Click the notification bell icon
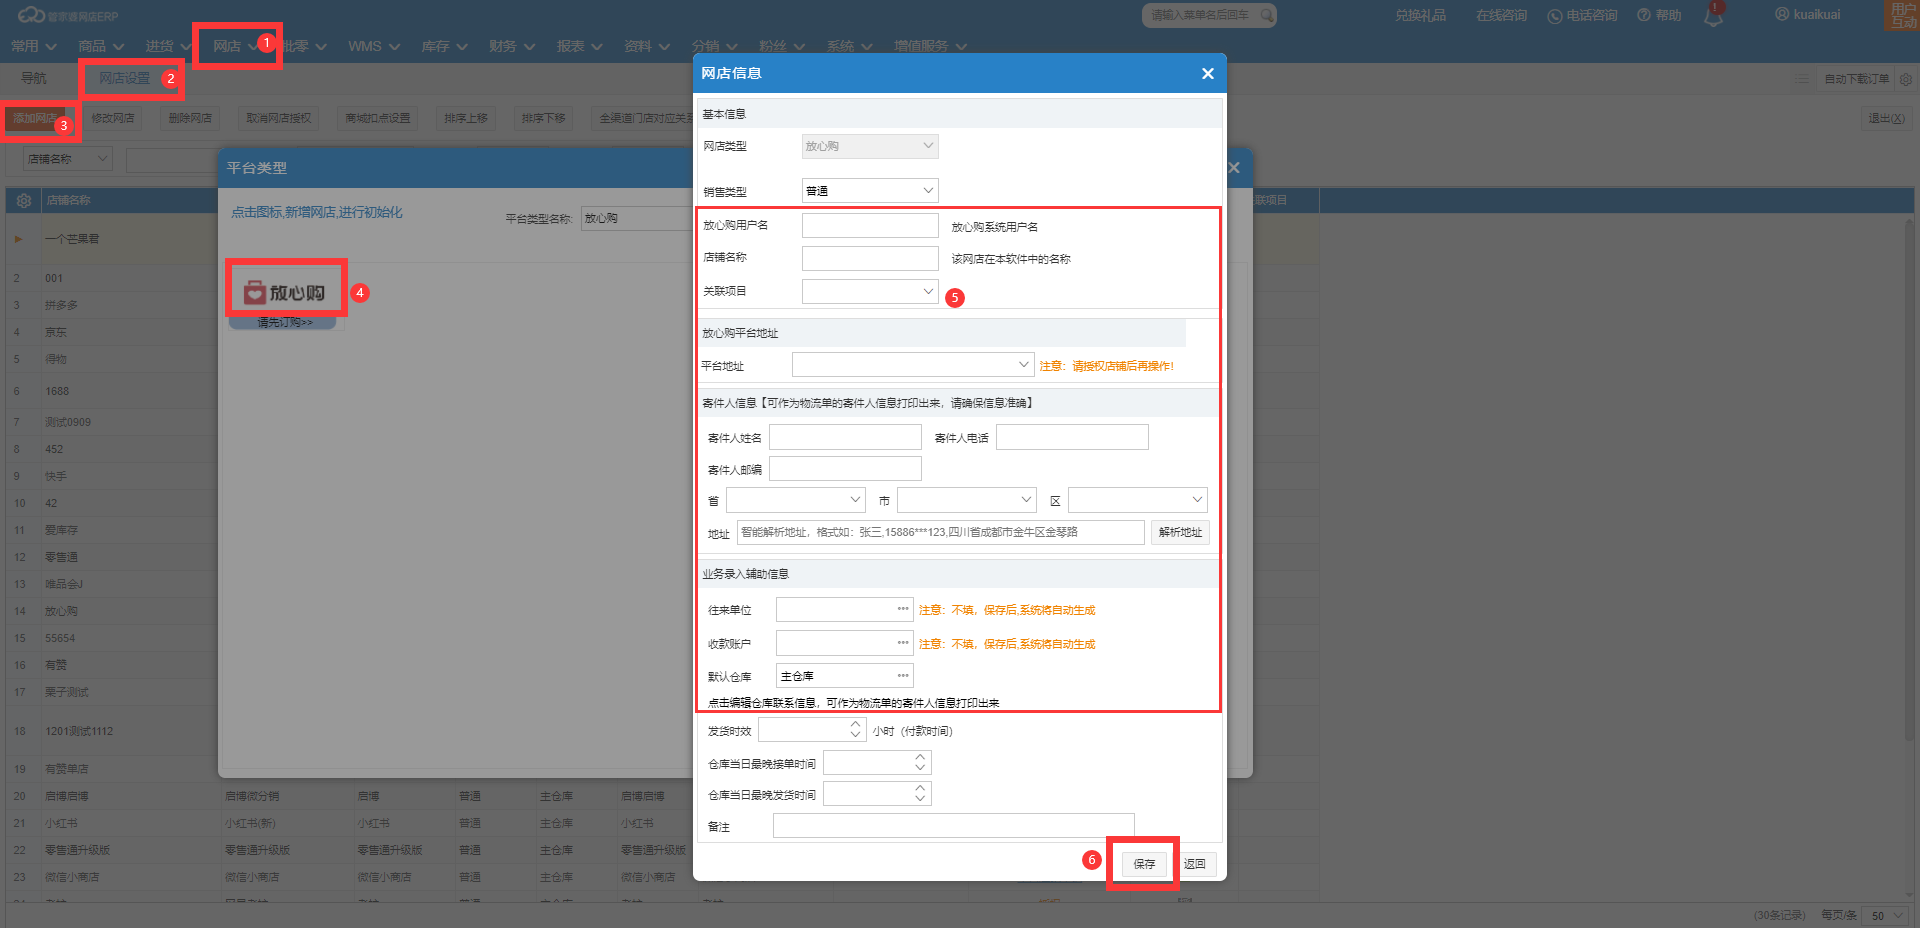 point(1714,16)
